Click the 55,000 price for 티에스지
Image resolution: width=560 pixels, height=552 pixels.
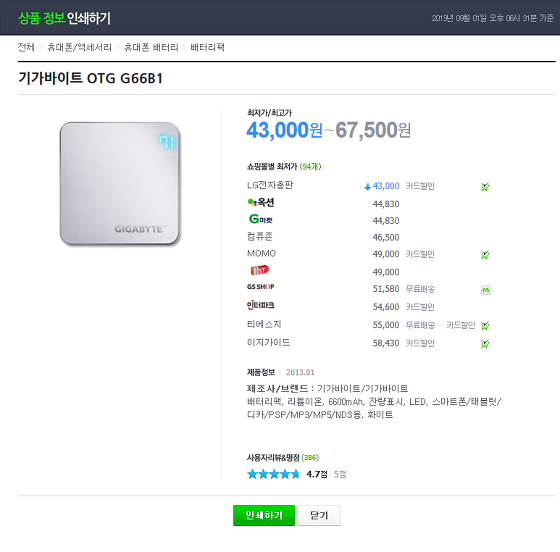tap(386, 325)
